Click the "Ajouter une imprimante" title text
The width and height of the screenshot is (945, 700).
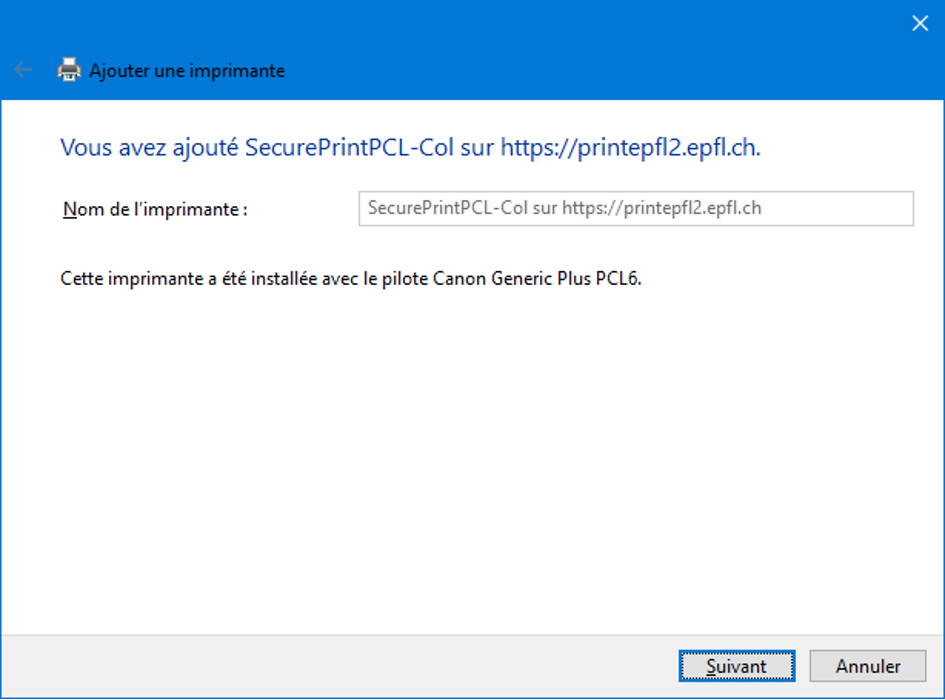click(187, 71)
